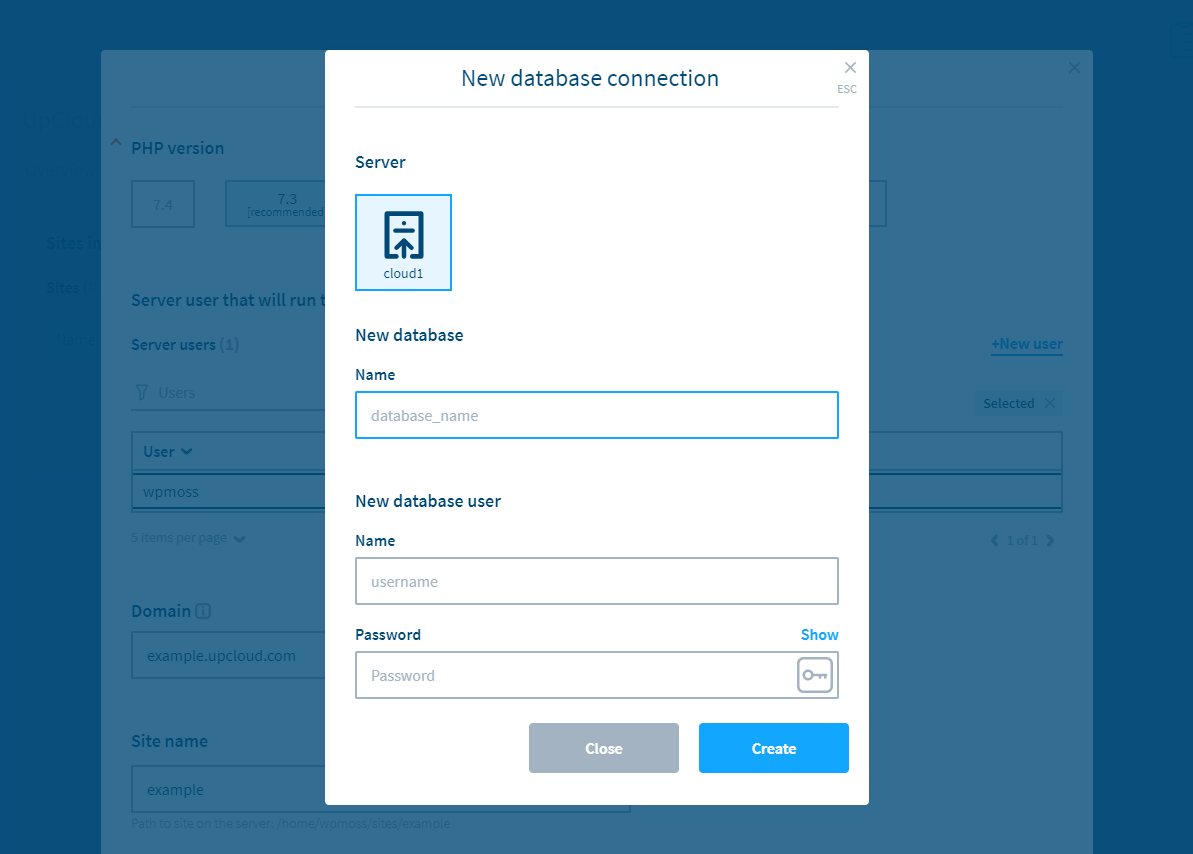Choose PHP version 7.4
The width and height of the screenshot is (1193, 854).
163,204
